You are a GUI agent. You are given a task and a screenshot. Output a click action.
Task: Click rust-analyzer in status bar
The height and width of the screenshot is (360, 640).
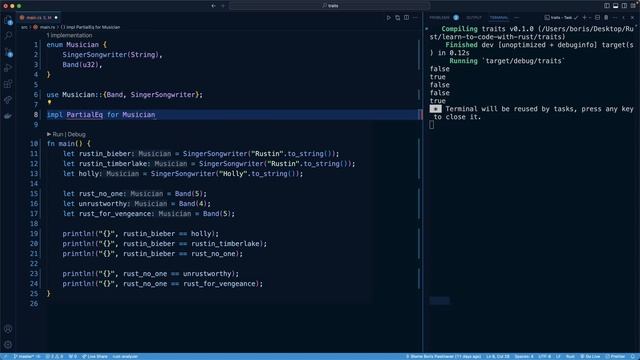click(125, 356)
